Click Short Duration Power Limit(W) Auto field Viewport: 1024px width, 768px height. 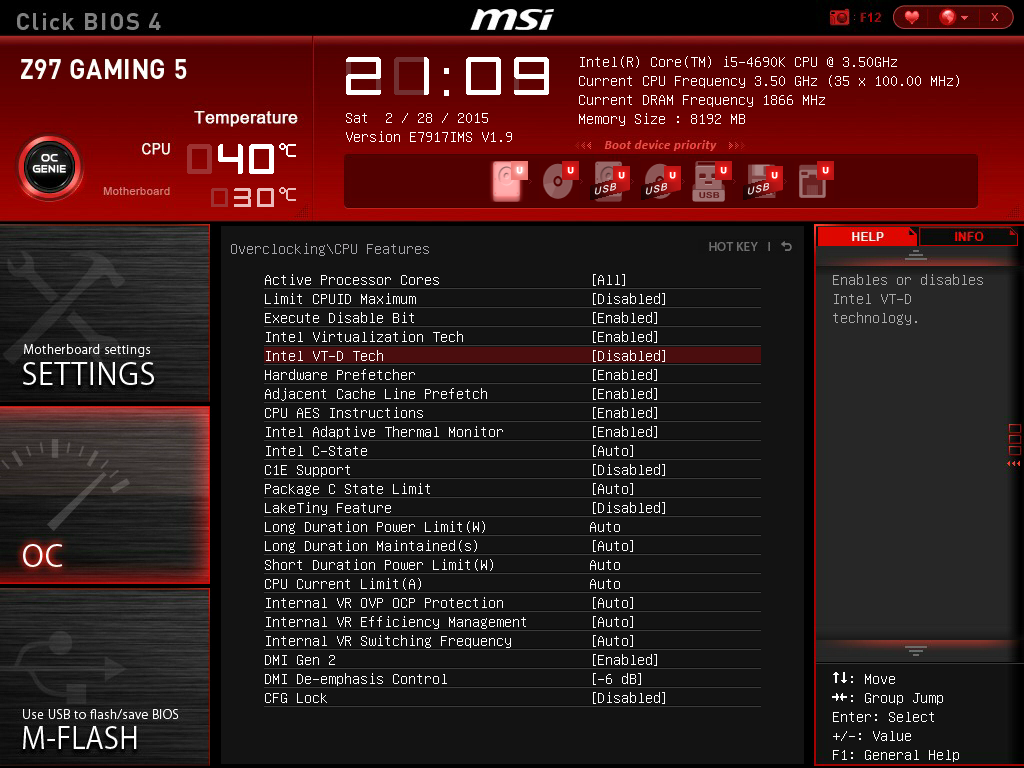tap(605, 565)
